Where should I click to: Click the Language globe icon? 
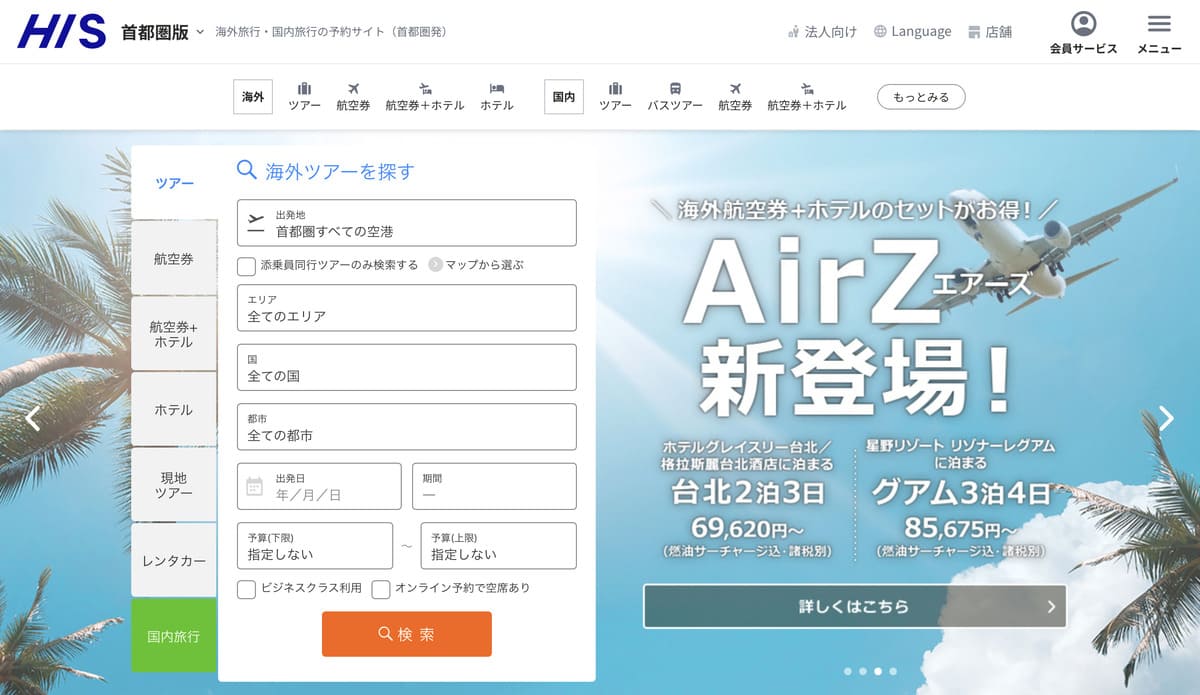click(880, 31)
